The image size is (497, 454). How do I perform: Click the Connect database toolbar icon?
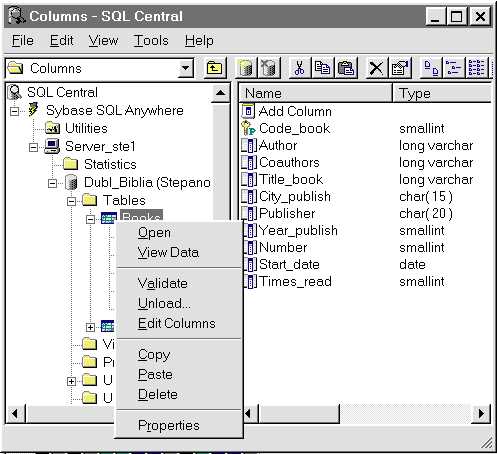tap(246, 68)
